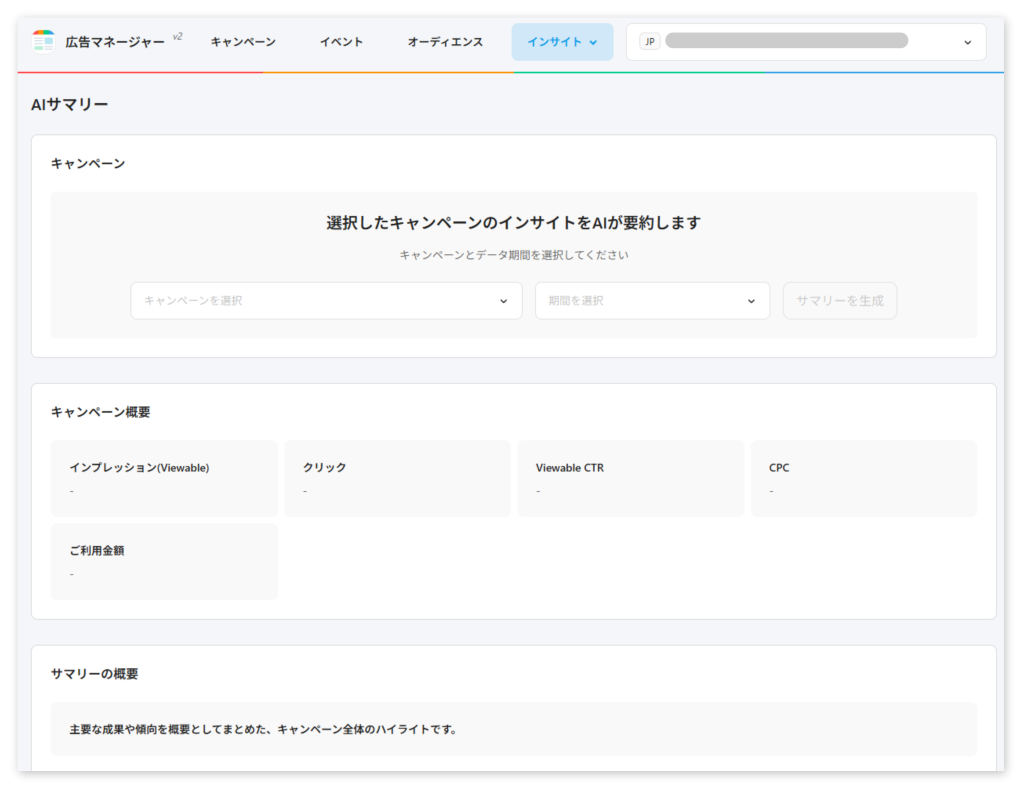The width and height of the screenshot is (1024, 791).
Task: Click the 期間を選択 chevron arrow
Action: [x=751, y=301]
